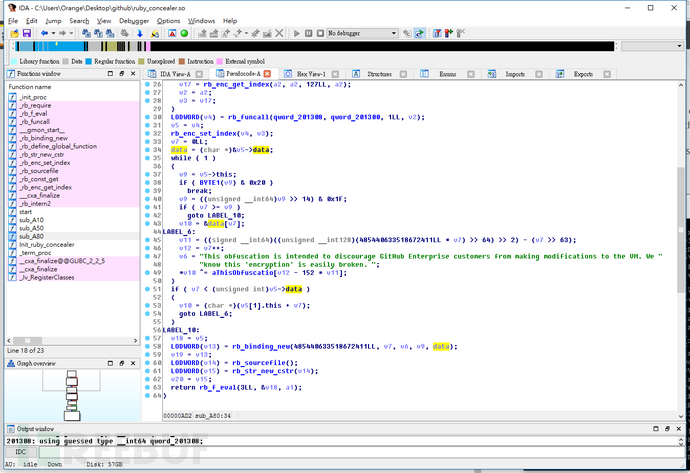This screenshot has width=690, height=473.
Task: Select sub_A80 in function list
Action: coord(31,236)
